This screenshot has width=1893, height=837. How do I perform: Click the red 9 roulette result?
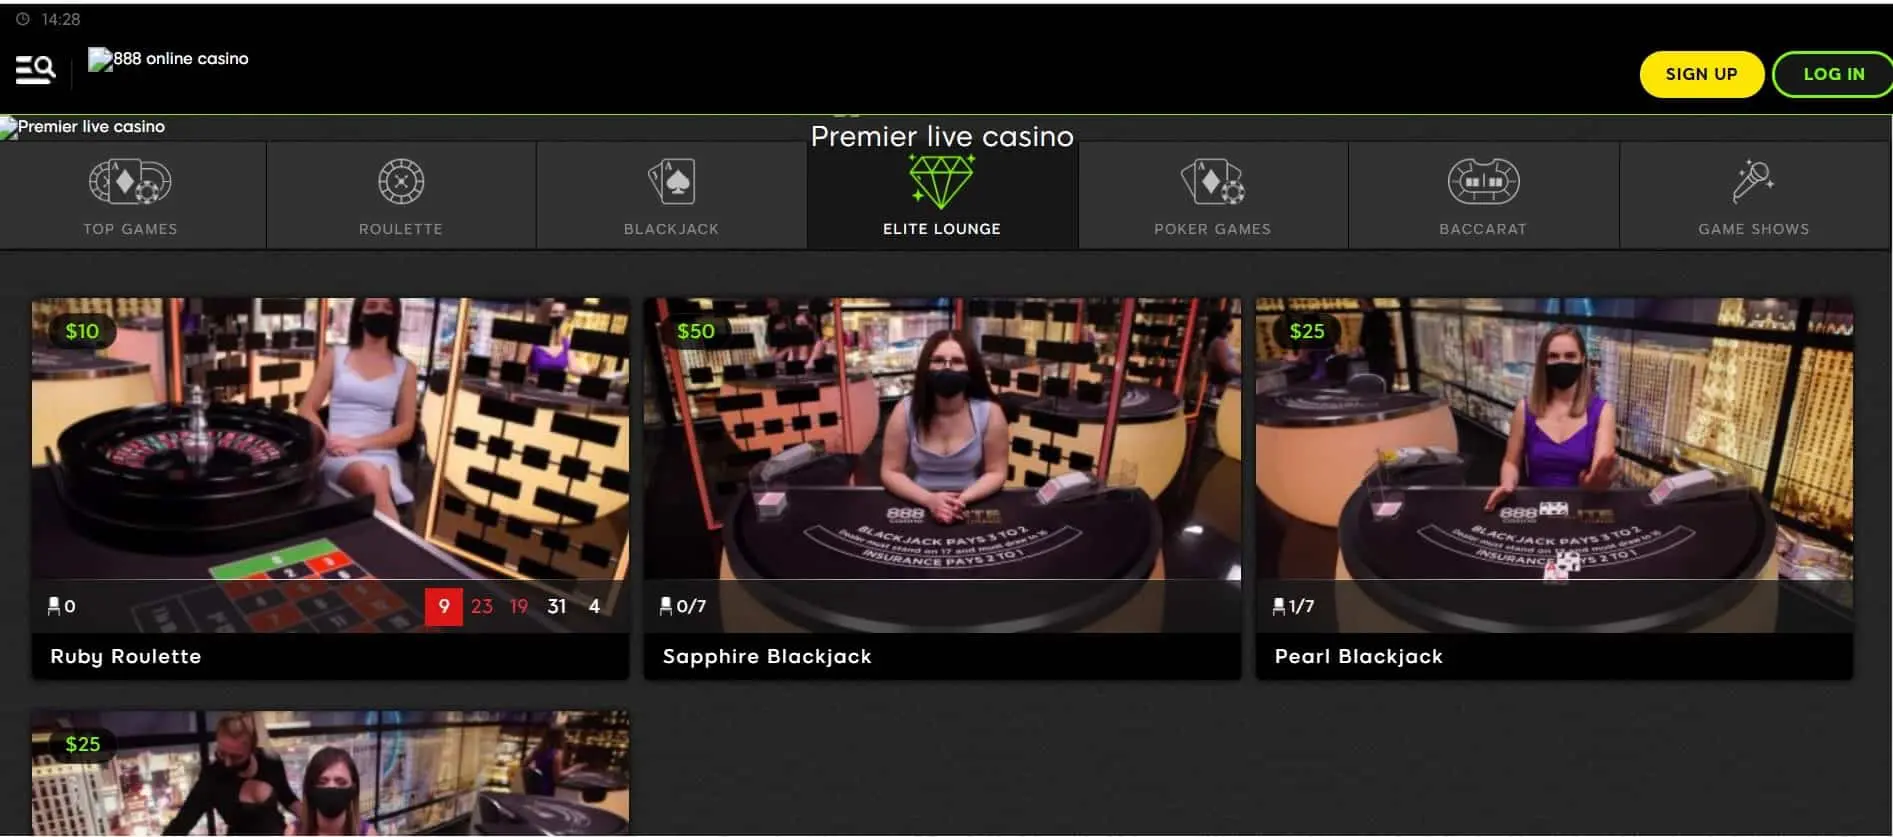[444, 606]
